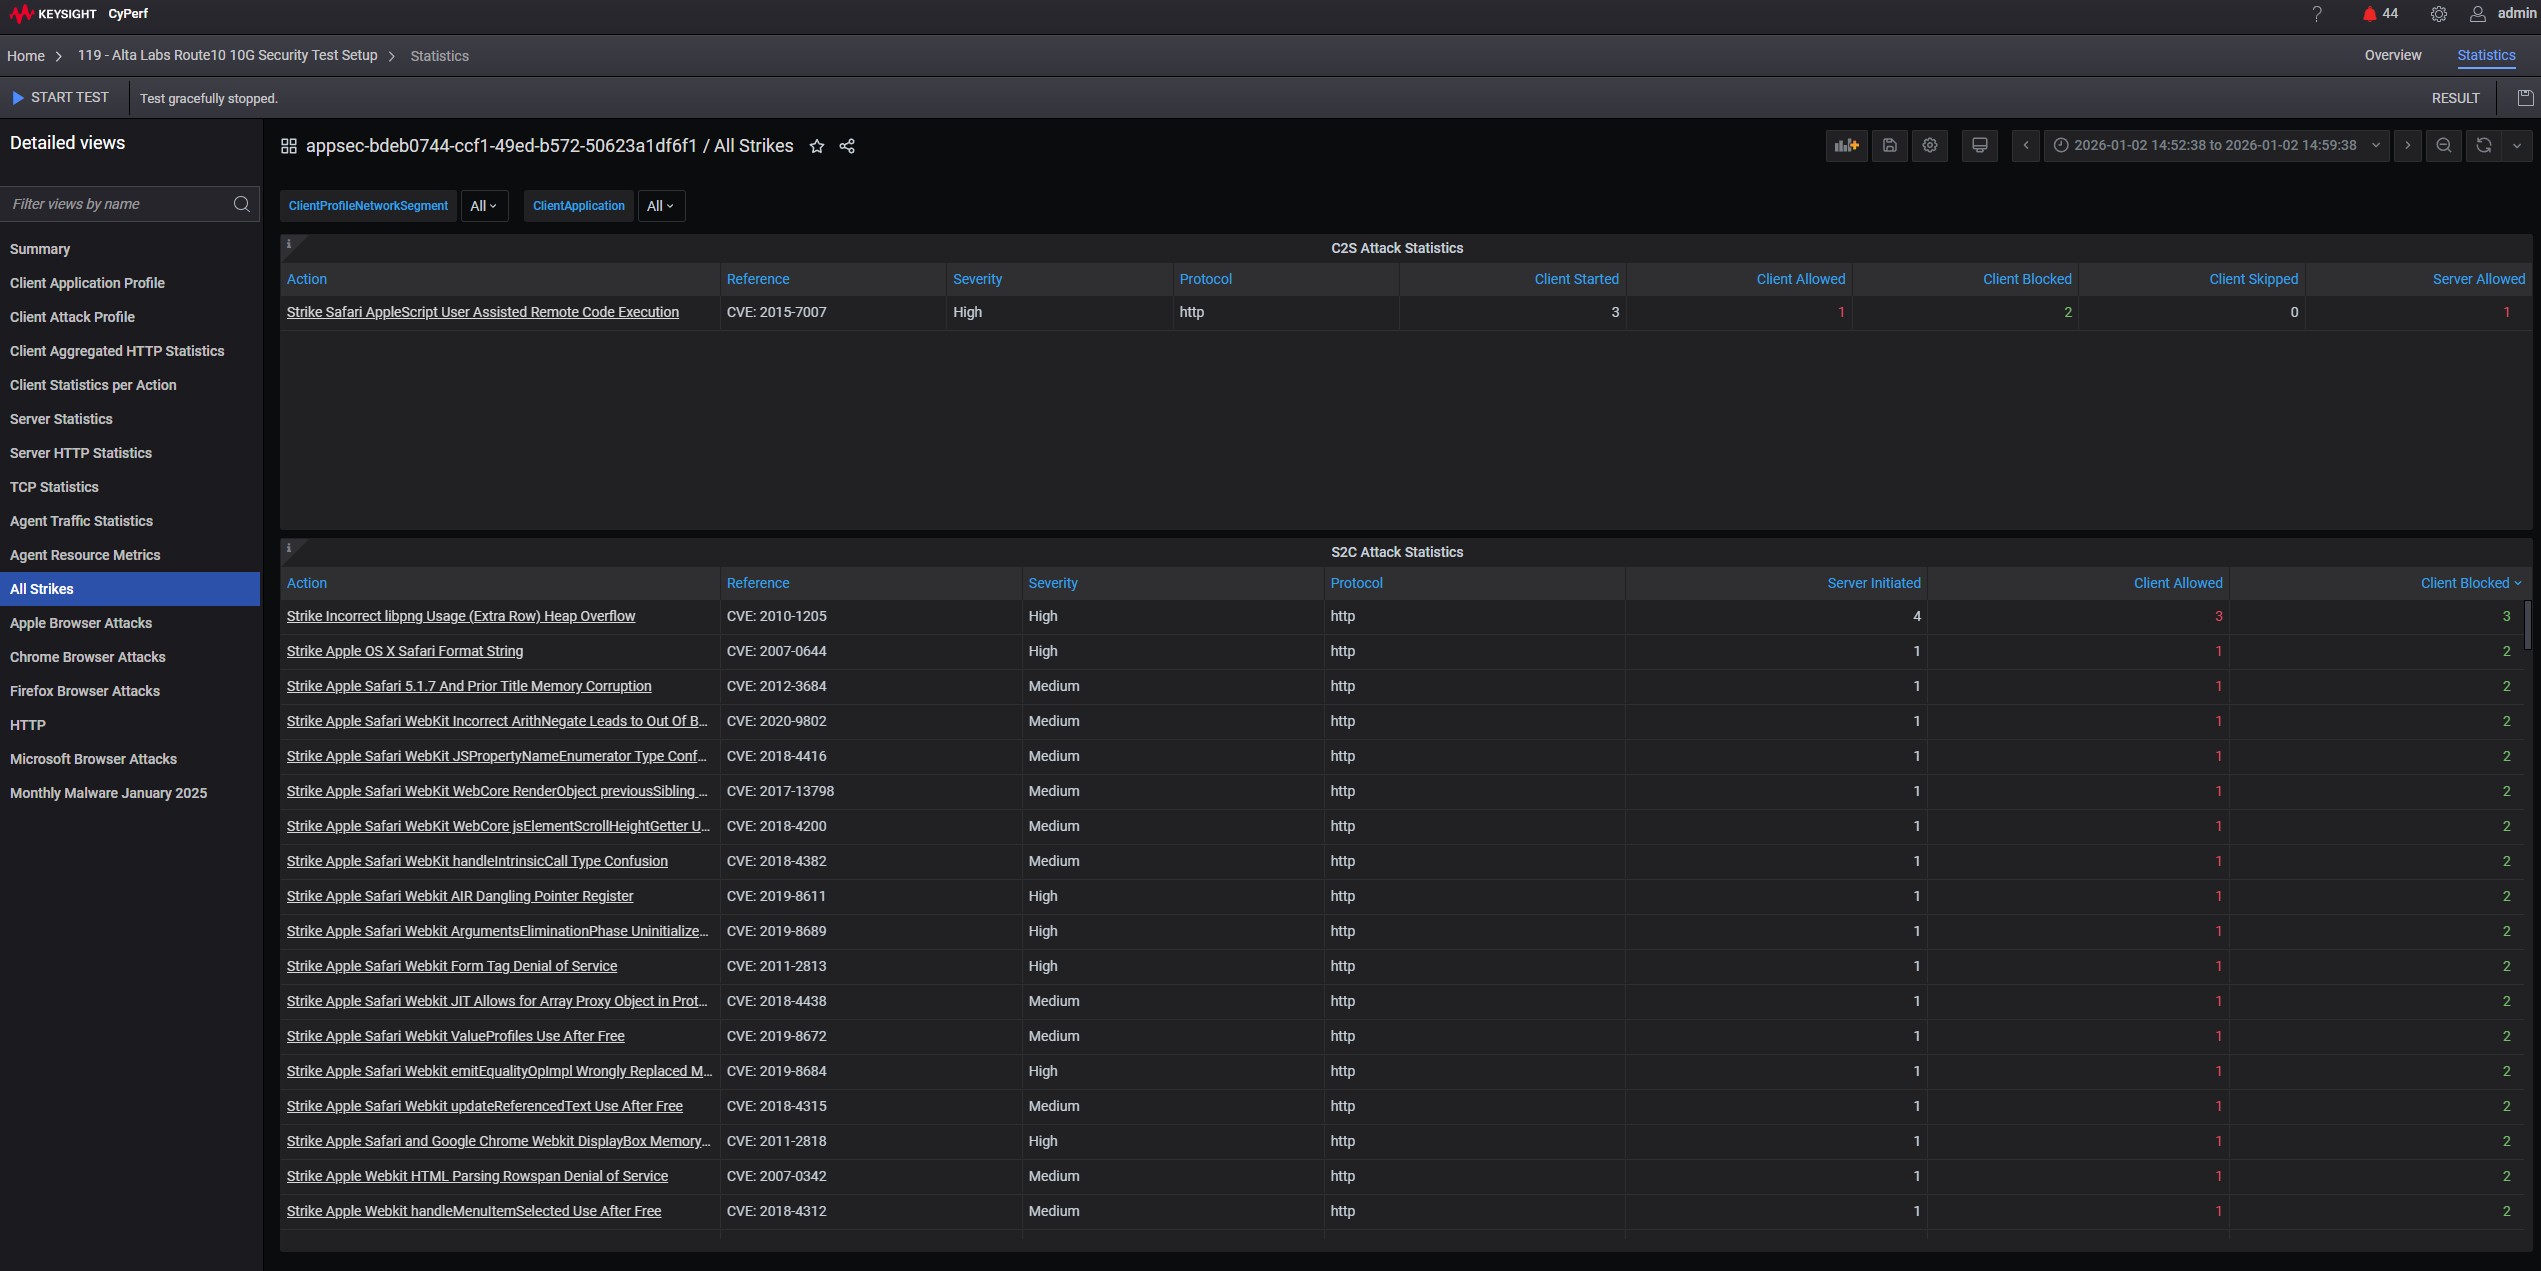The width and height of the screenshot is (2541, 1271).
Task: Shift time range backward with left arrow
Action: [2026, 146]
